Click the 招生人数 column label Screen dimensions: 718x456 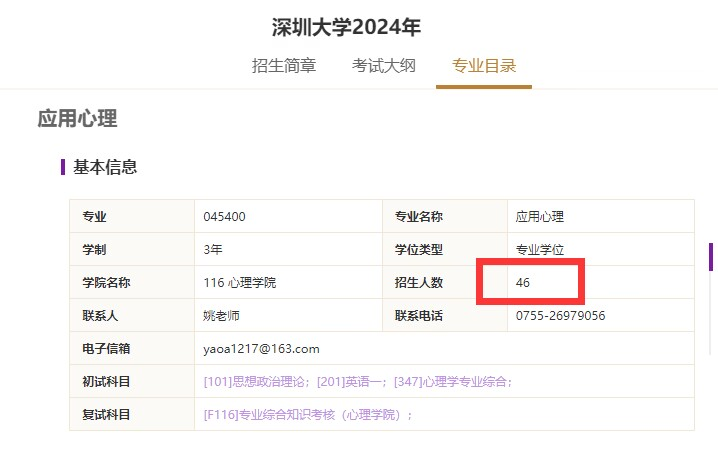419,282
